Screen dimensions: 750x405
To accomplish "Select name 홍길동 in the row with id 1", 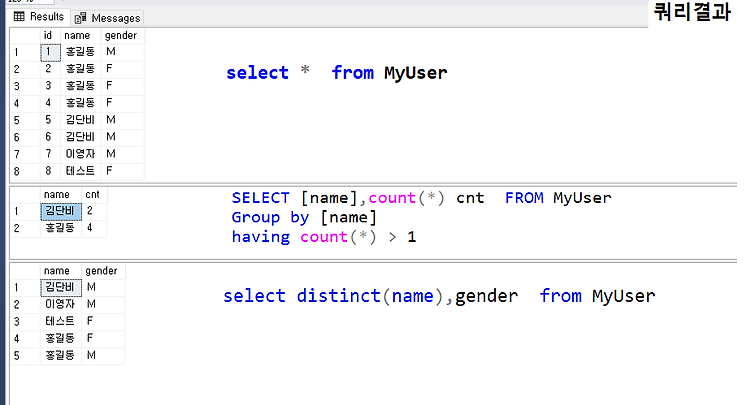I will tap(81, 52).
